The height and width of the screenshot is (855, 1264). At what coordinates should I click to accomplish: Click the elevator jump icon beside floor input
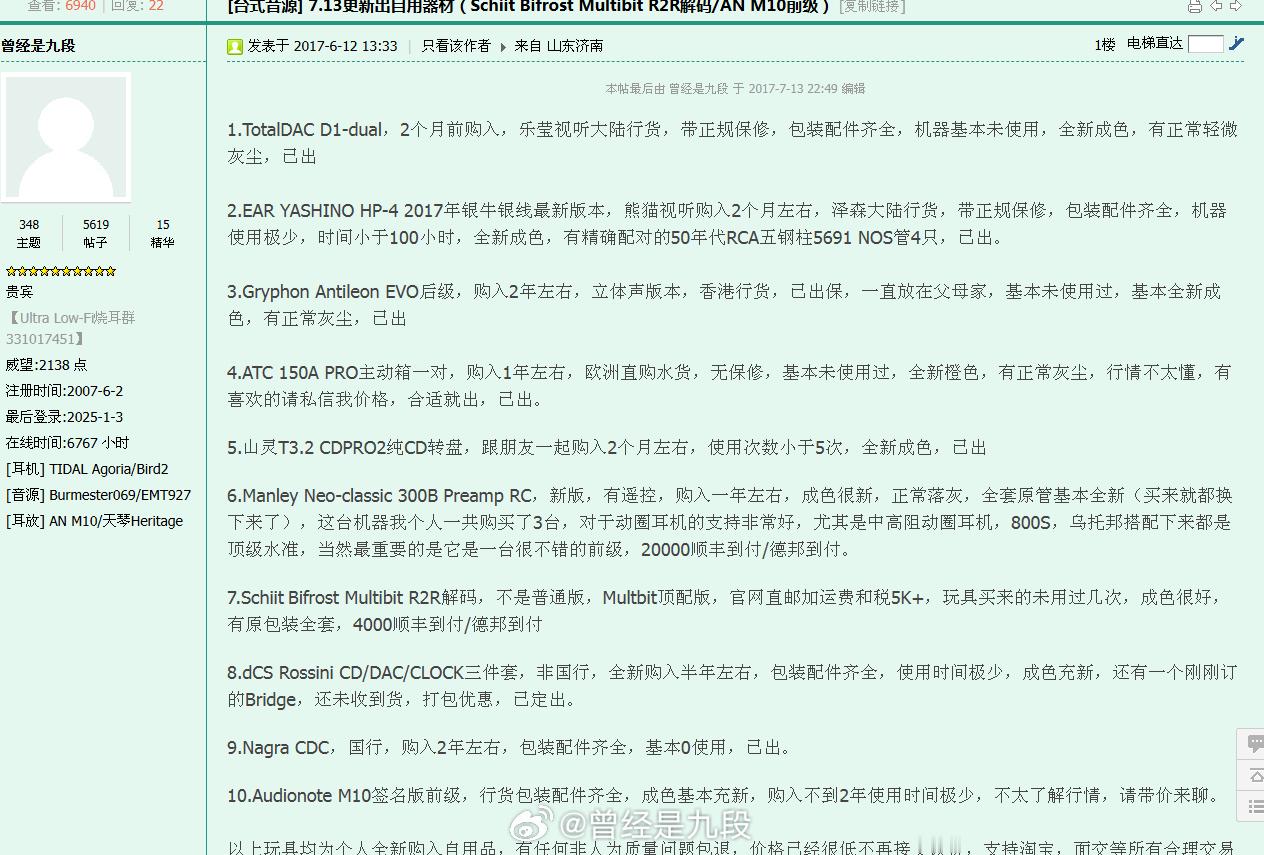[1237, 44]
